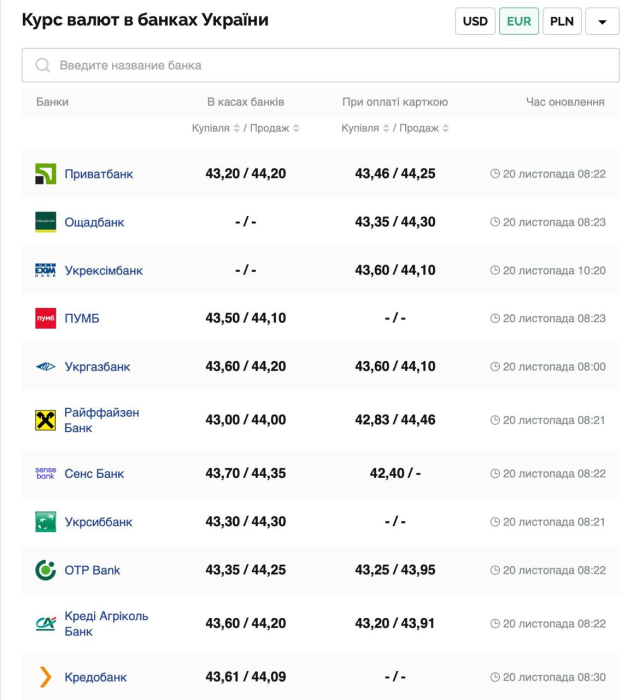Open the additional currencies dropdown arrow
634x700 pixels.
(602, 21)
